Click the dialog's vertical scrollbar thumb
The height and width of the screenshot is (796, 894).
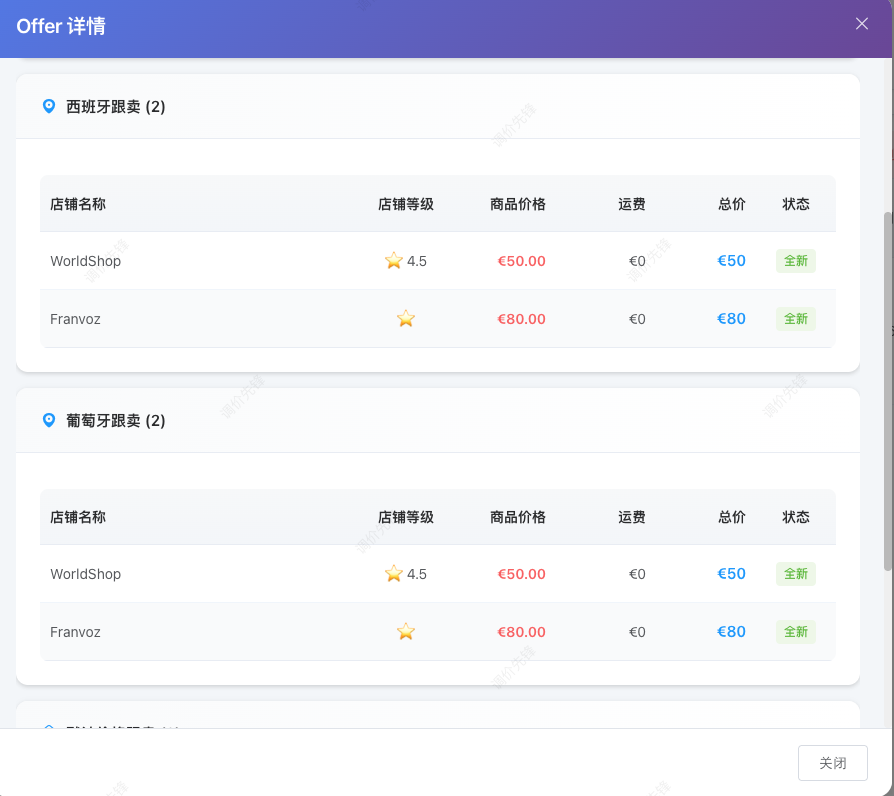coord(888,390)
